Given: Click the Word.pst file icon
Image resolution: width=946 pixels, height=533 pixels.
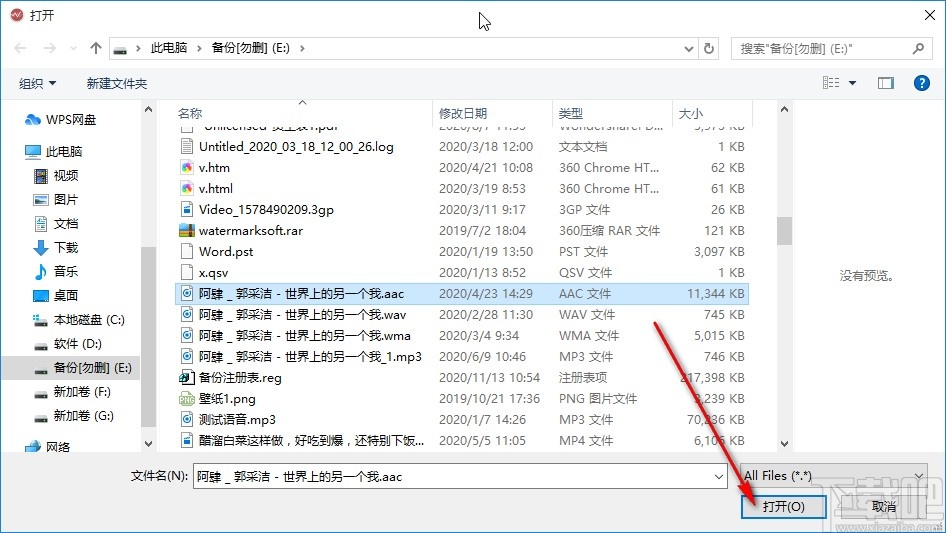Looking at the screenshot, I should pos(187,252).
